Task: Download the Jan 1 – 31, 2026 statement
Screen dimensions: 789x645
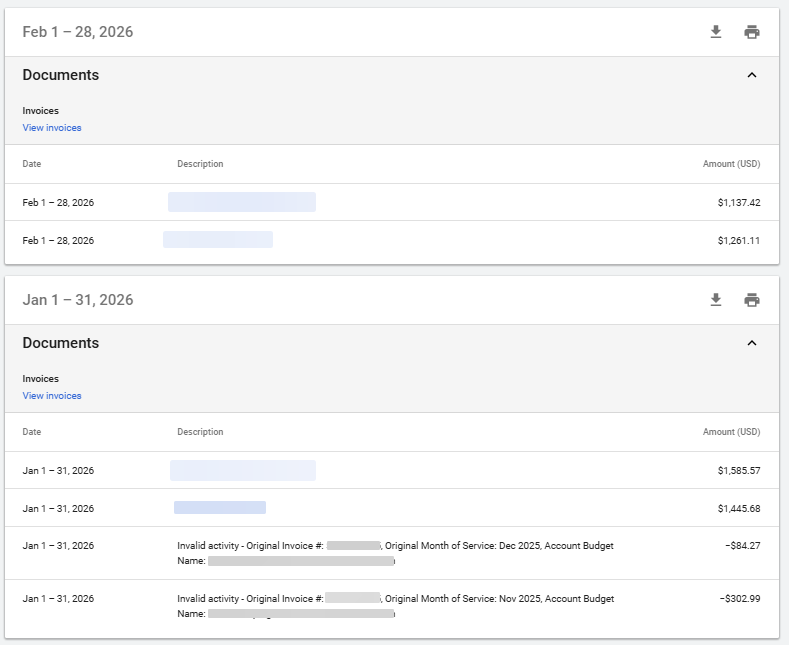Action: pyautogui.click(x=716, y=300)
